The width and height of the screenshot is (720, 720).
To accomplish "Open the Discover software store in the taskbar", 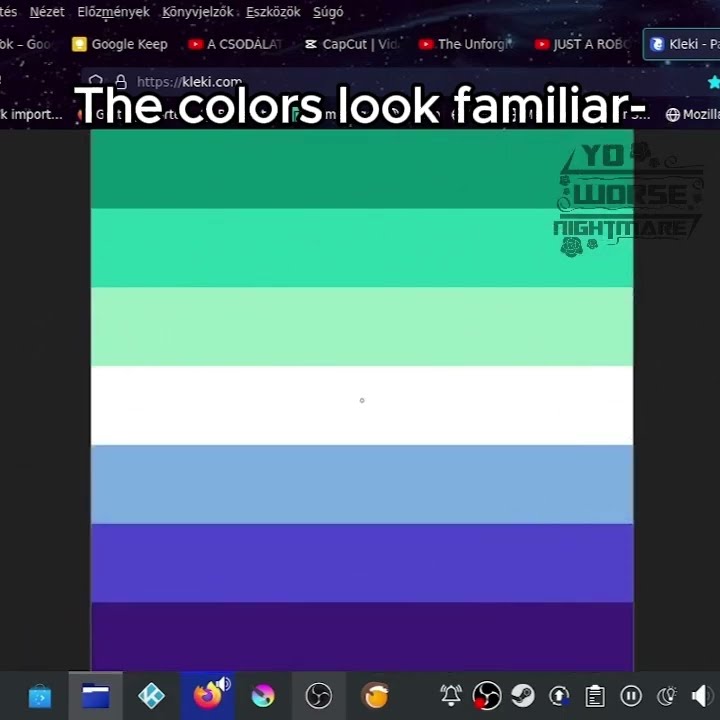I will point(40,696).
